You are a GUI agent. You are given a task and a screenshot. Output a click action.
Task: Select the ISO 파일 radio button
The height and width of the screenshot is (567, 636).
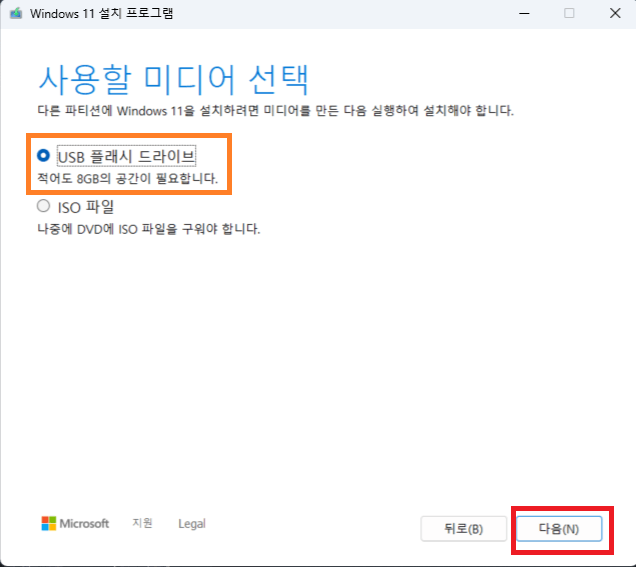click(43, 206)
